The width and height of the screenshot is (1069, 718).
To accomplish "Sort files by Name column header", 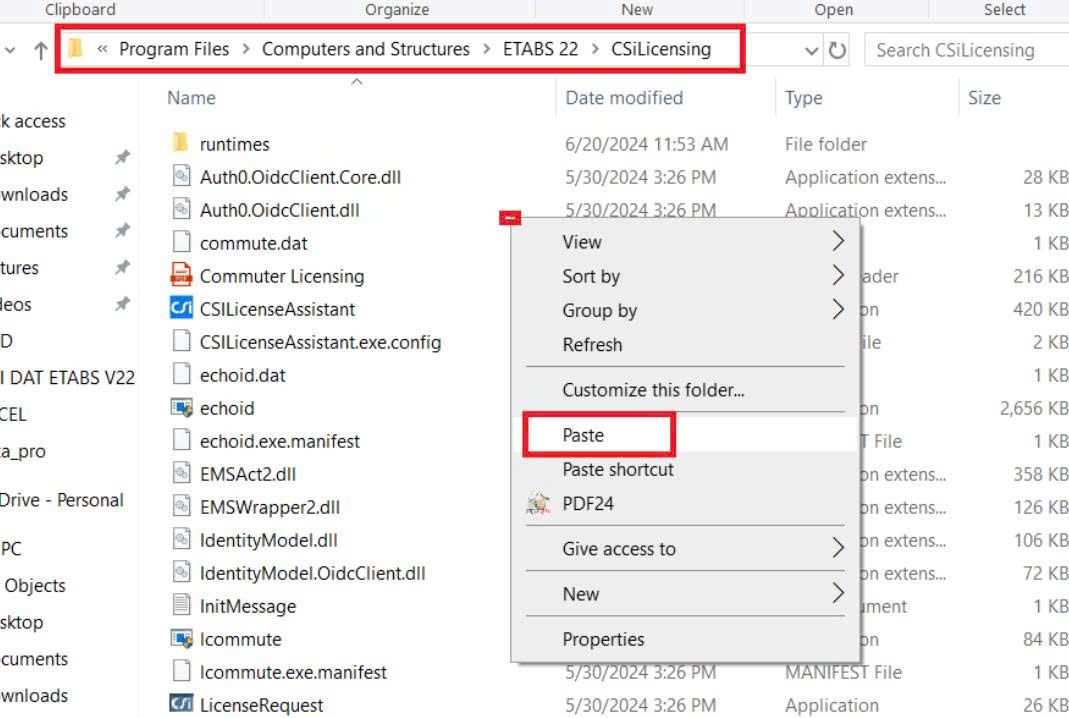I will coord(191,98).
